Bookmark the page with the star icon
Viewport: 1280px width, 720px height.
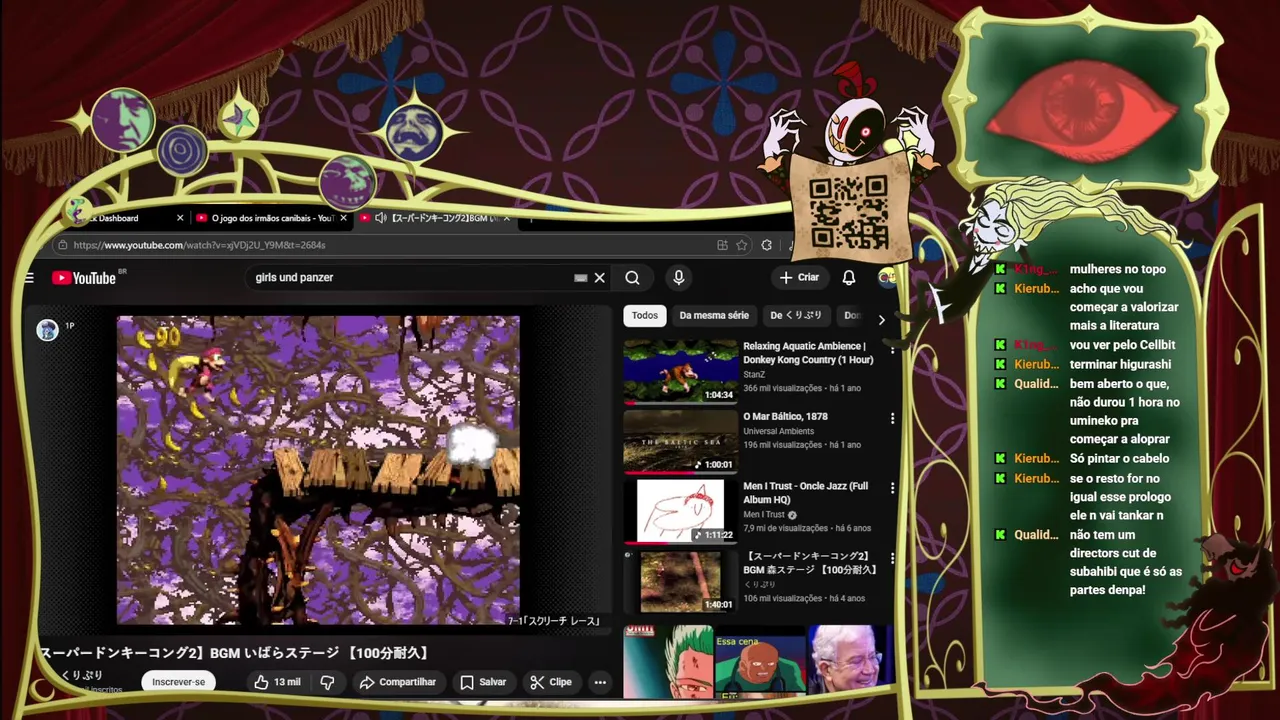point(741,245)
